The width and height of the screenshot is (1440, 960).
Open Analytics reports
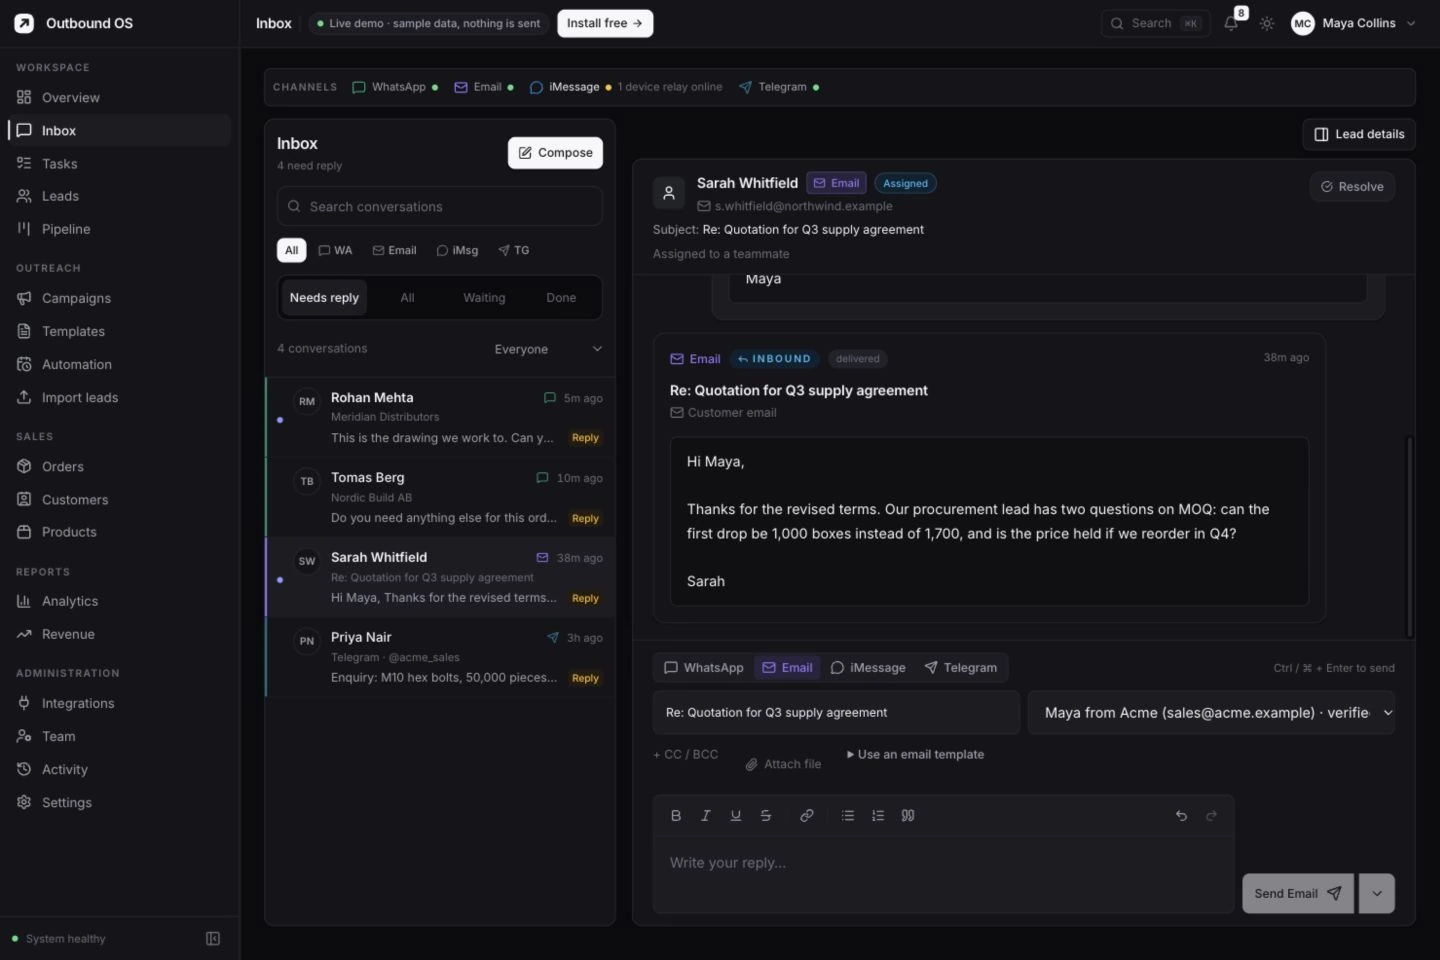119,601
